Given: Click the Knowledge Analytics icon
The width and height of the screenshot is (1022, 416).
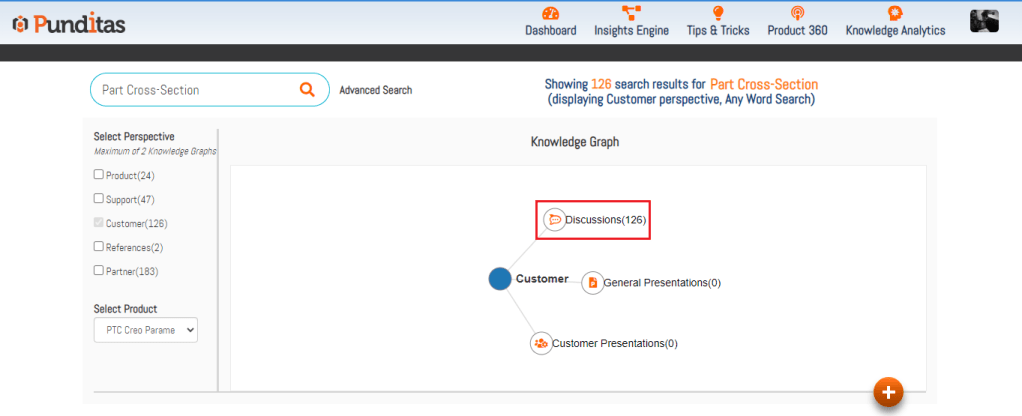Looking at the screenshot, I should coord(895,13).
